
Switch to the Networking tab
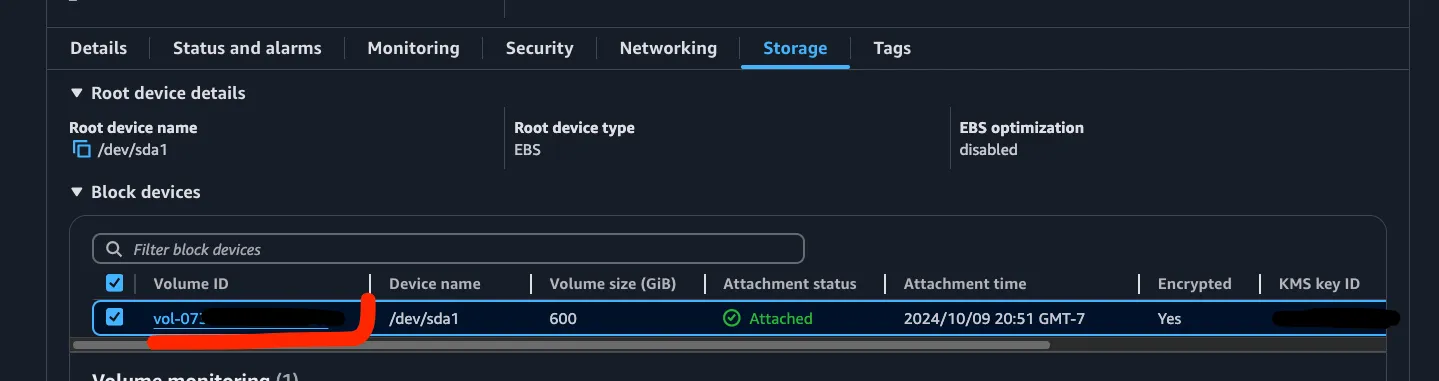[x=668, y=48]
